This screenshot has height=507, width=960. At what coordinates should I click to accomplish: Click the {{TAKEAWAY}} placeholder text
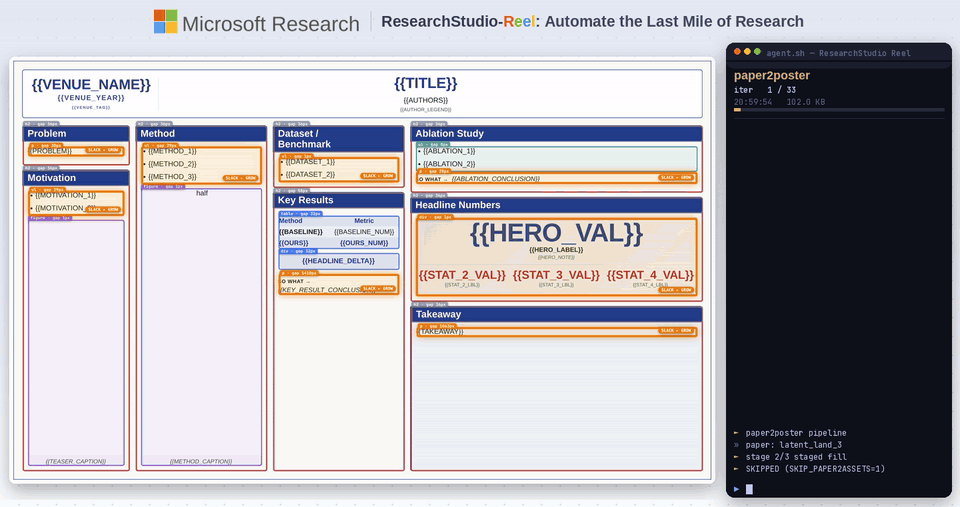tap(441, 331)
